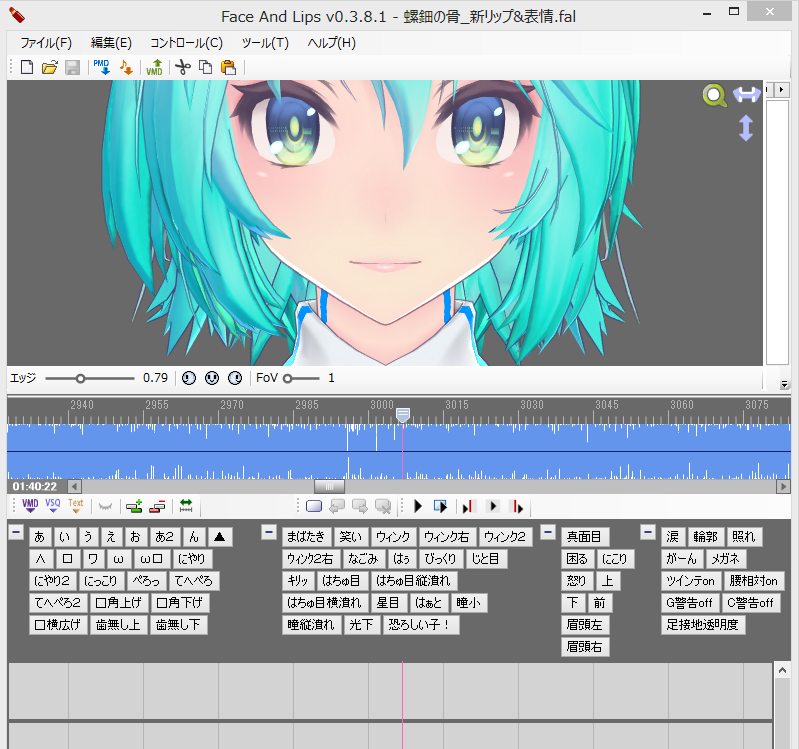The height and width of the screenshot is (749, 799).
Task: Click the green fit-width arrows icon
Action: pos(186,506)
